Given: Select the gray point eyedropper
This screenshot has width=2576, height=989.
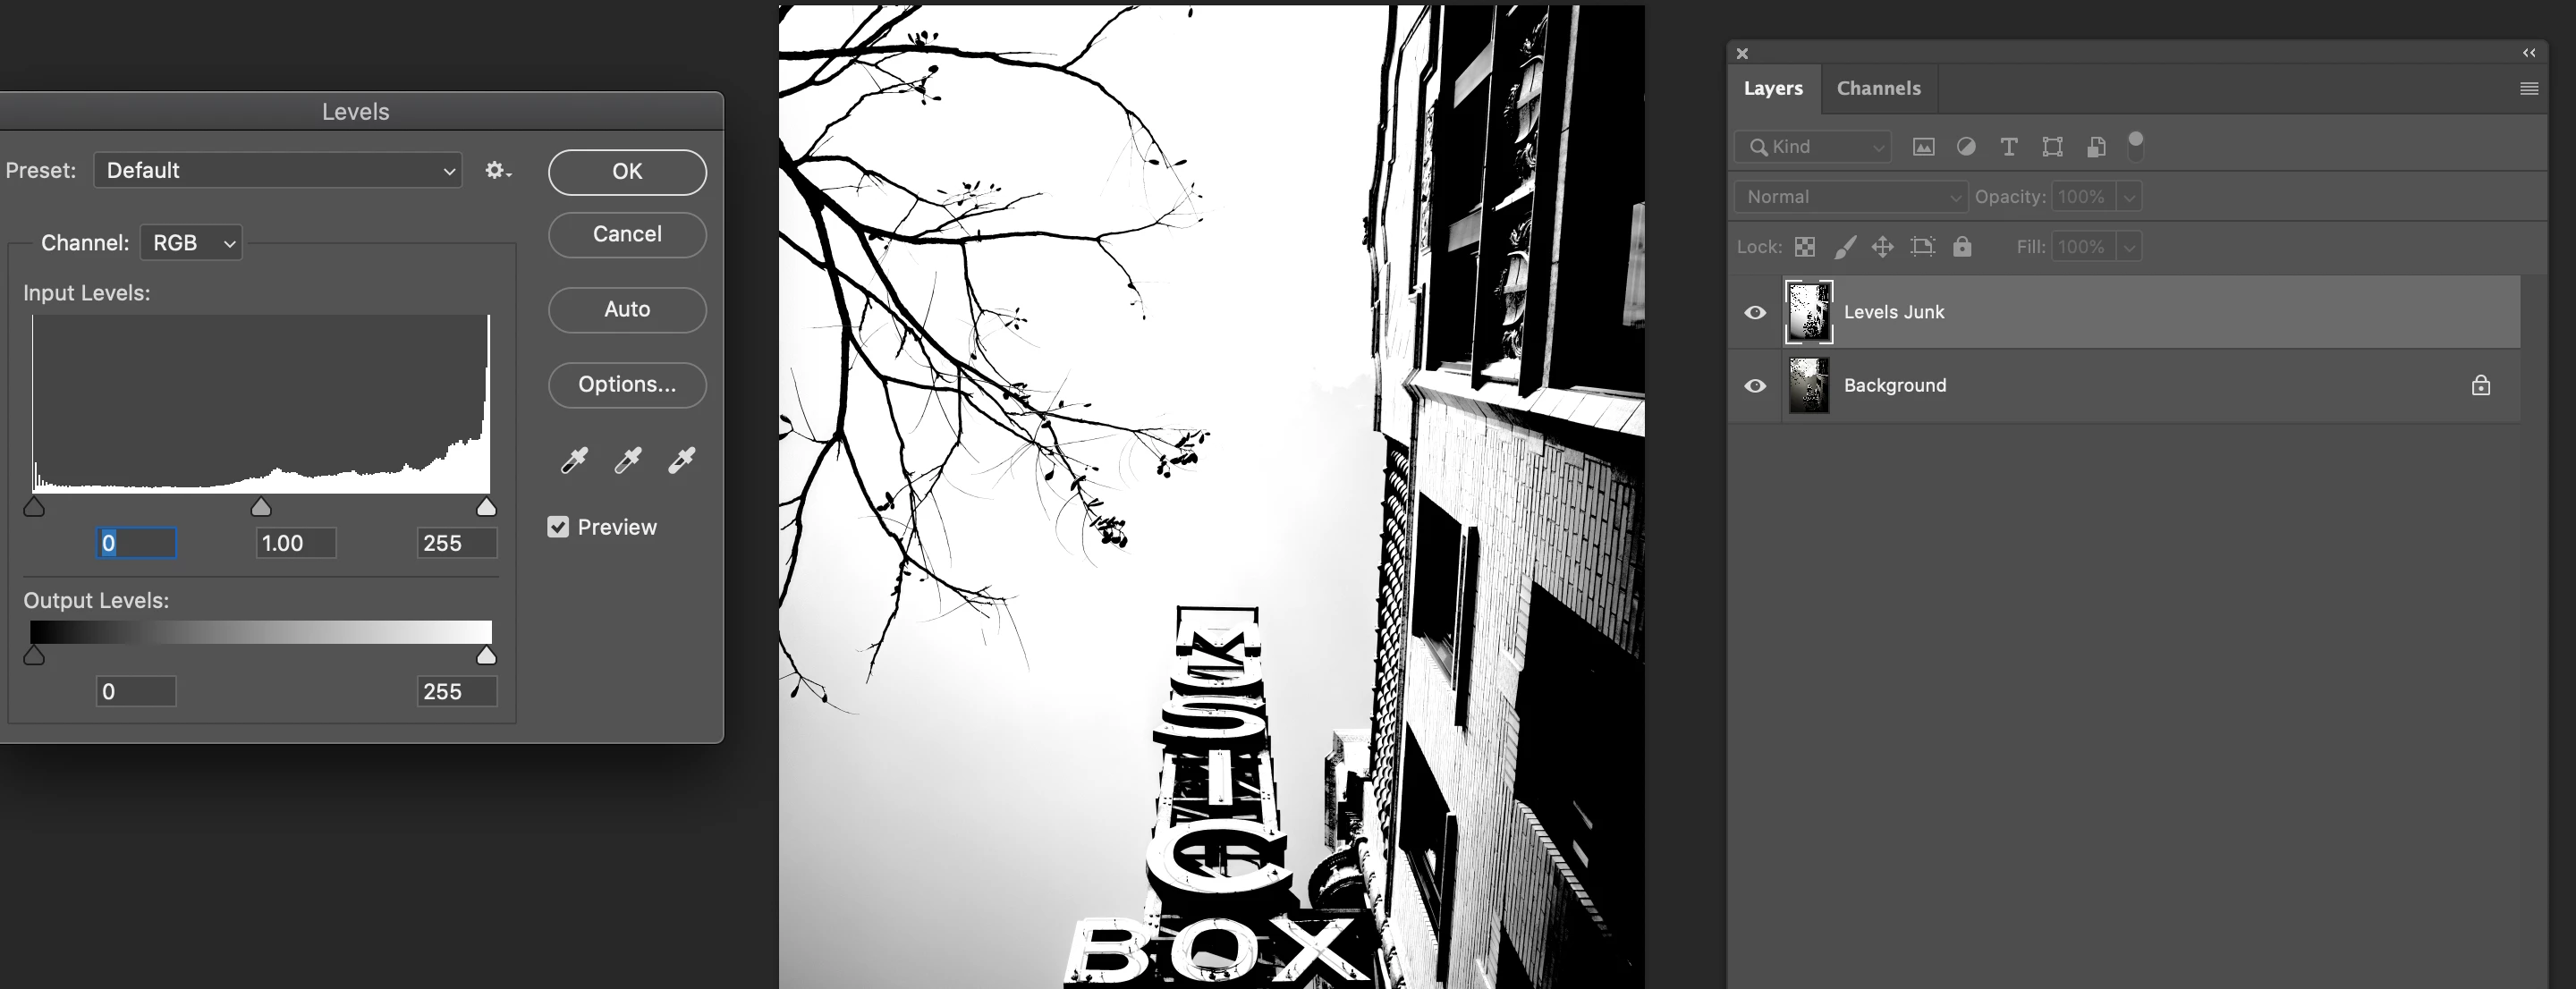Looking at the screenshot, I should 628,460.
